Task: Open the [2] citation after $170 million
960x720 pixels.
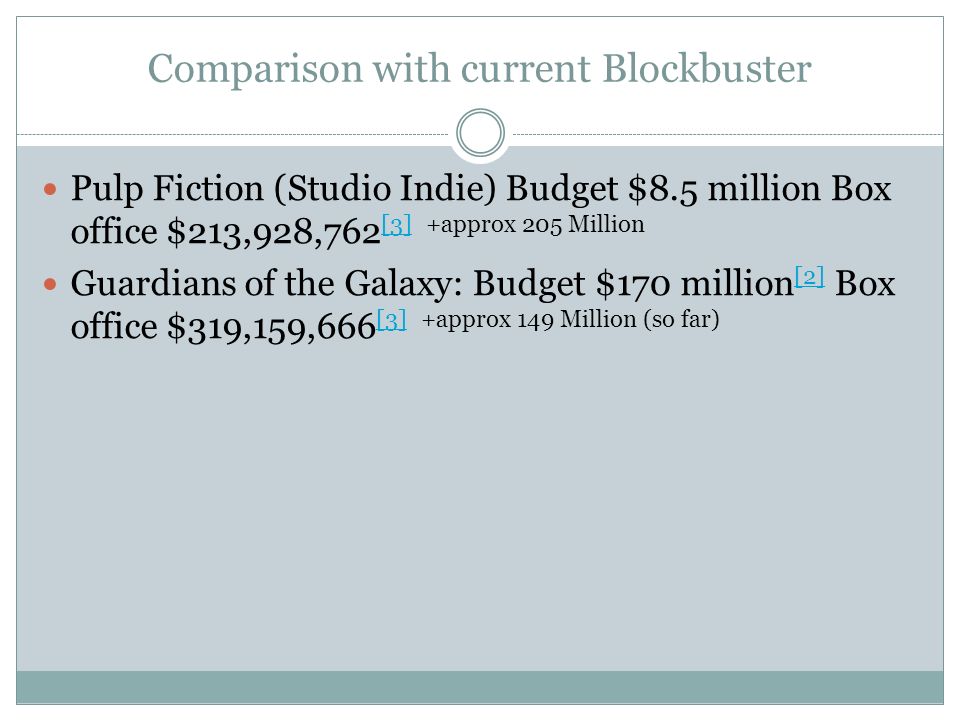Action: pyautogui.click(x=809, y=277)
